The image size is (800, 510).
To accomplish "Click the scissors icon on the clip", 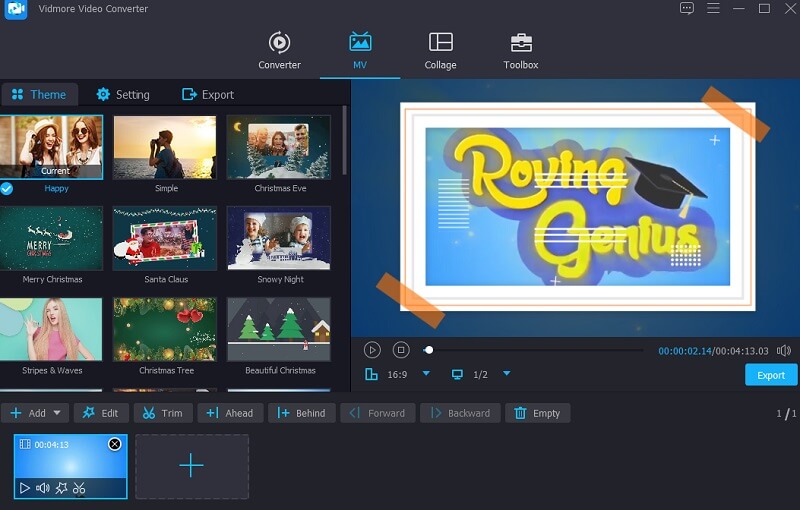I will point(79,488).
